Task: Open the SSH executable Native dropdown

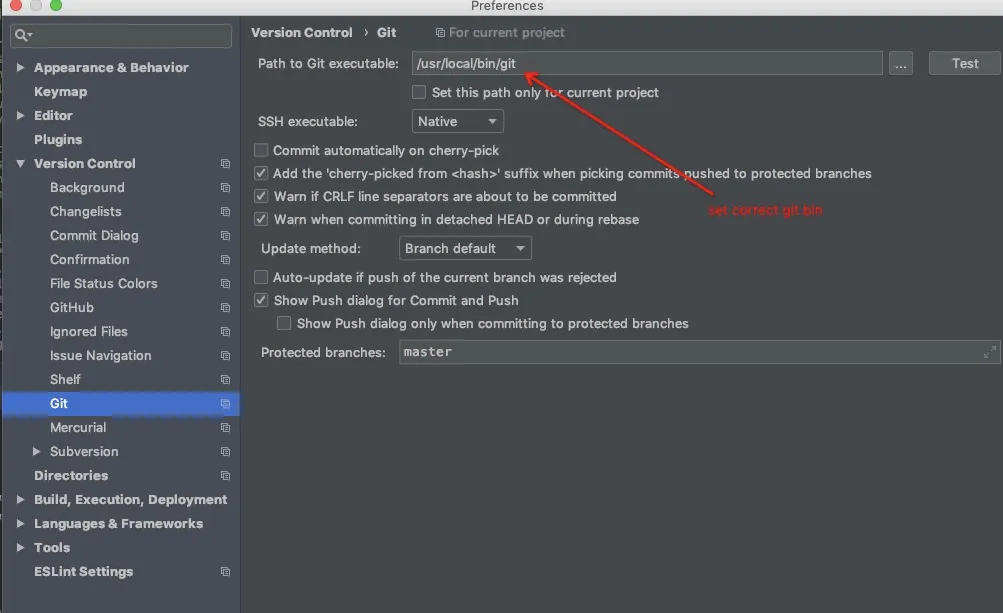Action: [x=457, y=121]
